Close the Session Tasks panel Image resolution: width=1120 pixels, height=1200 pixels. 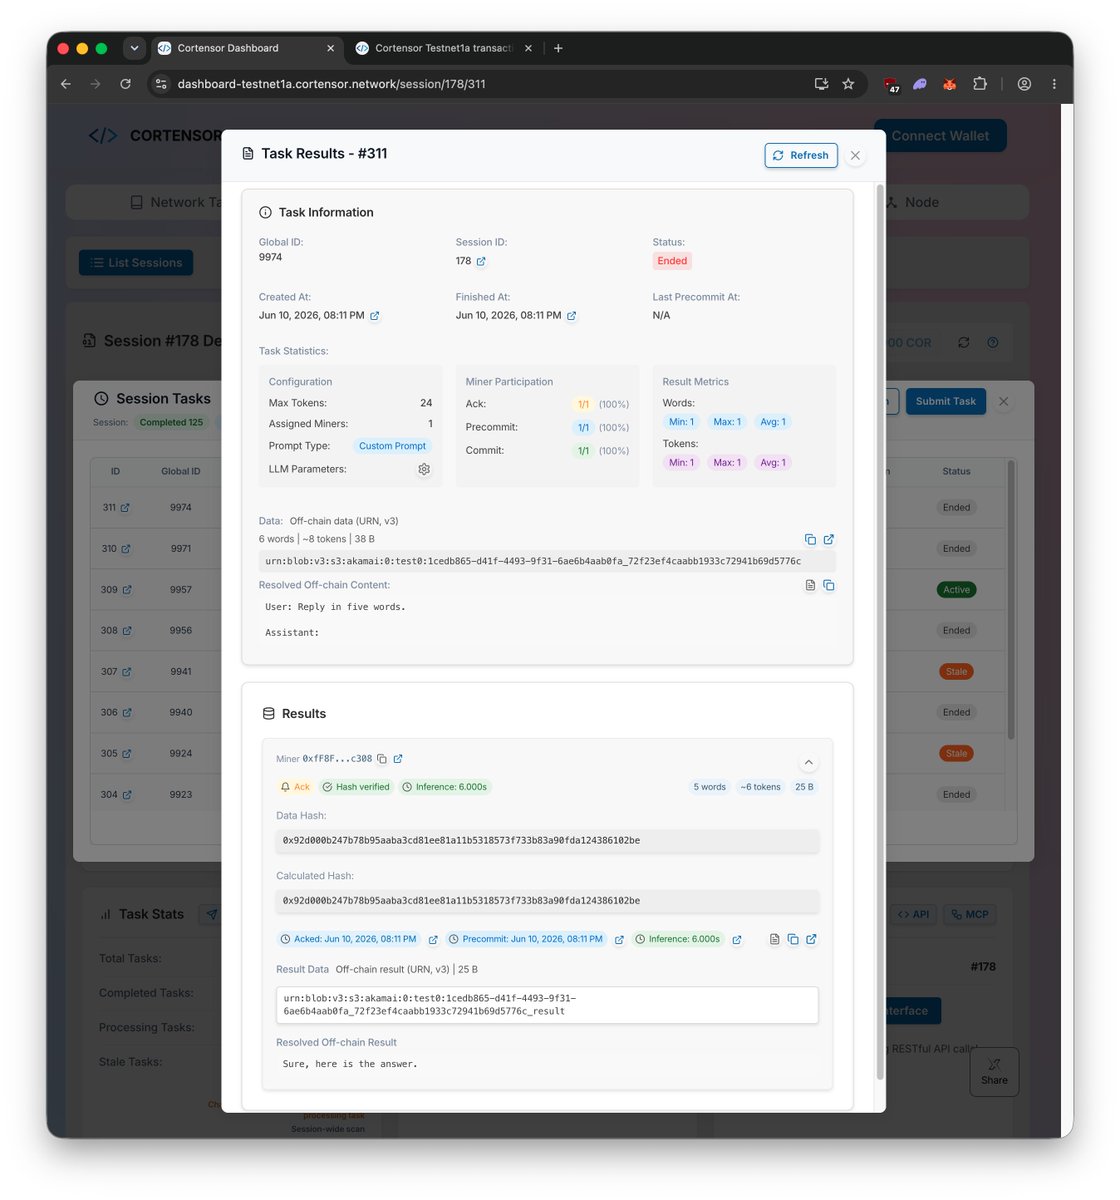click(x=1003, y=401)
